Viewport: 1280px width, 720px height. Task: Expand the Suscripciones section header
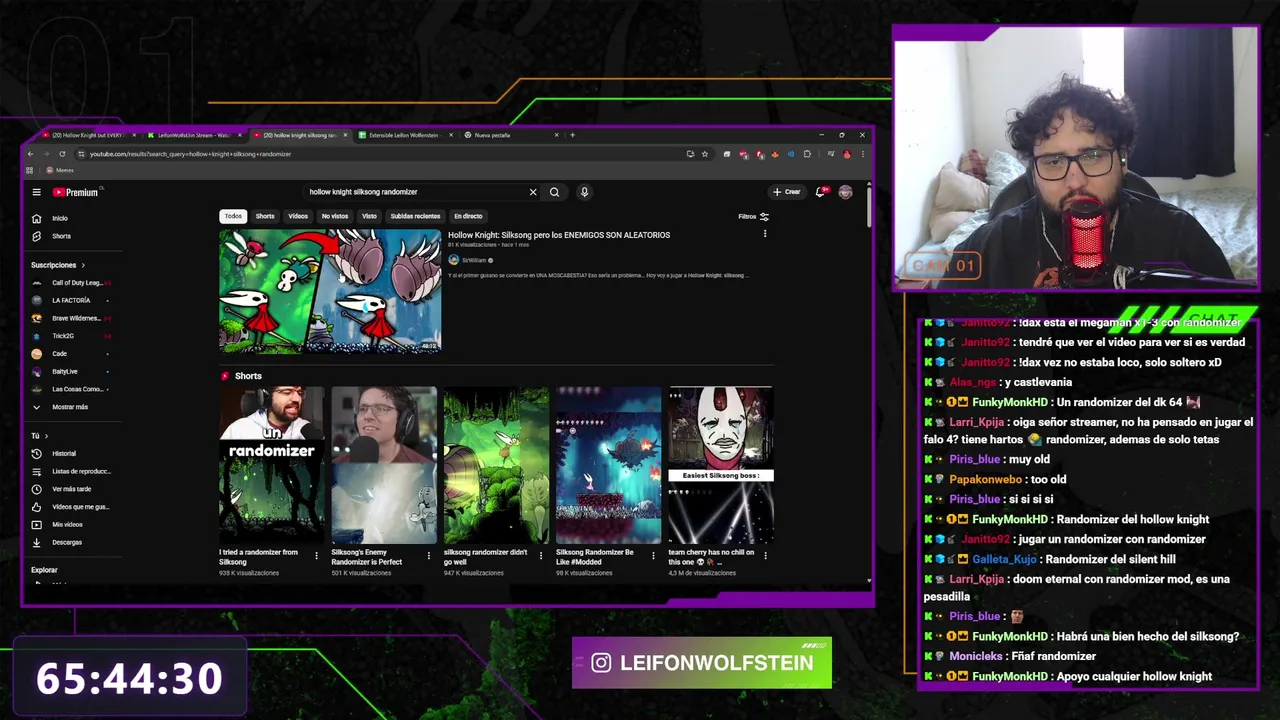[58, 265]
